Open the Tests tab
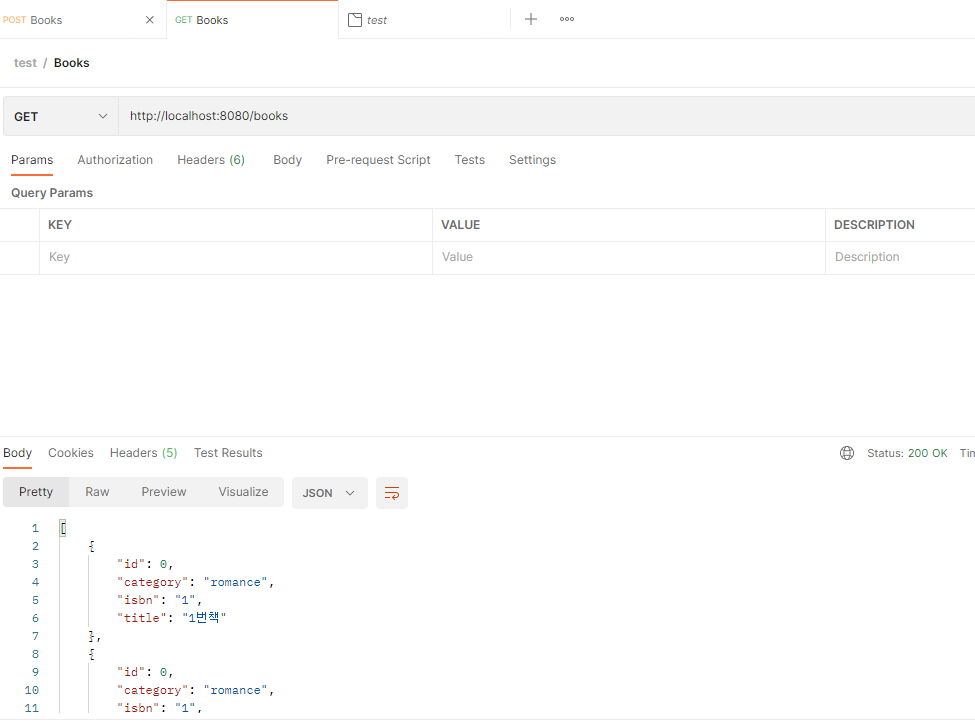Viewport: 975px width, 722px height. (469, 160)
